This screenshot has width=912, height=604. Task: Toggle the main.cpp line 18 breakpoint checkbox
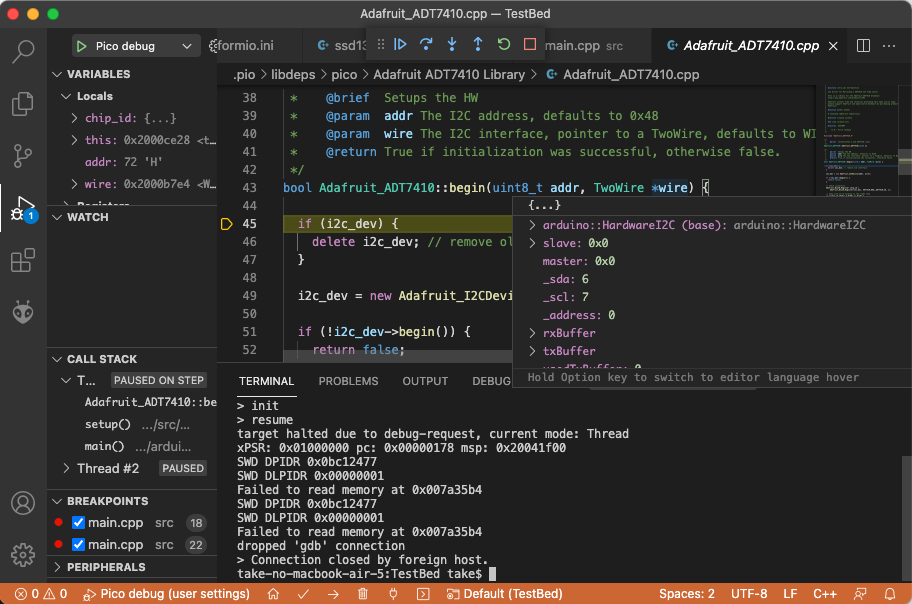click(x=77, y=522)
